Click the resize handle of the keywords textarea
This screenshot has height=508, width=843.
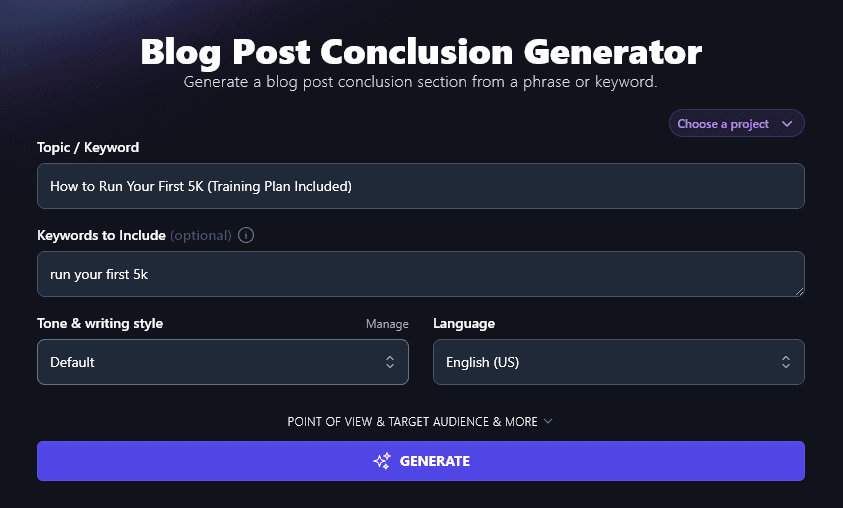[x=799, y=291]
